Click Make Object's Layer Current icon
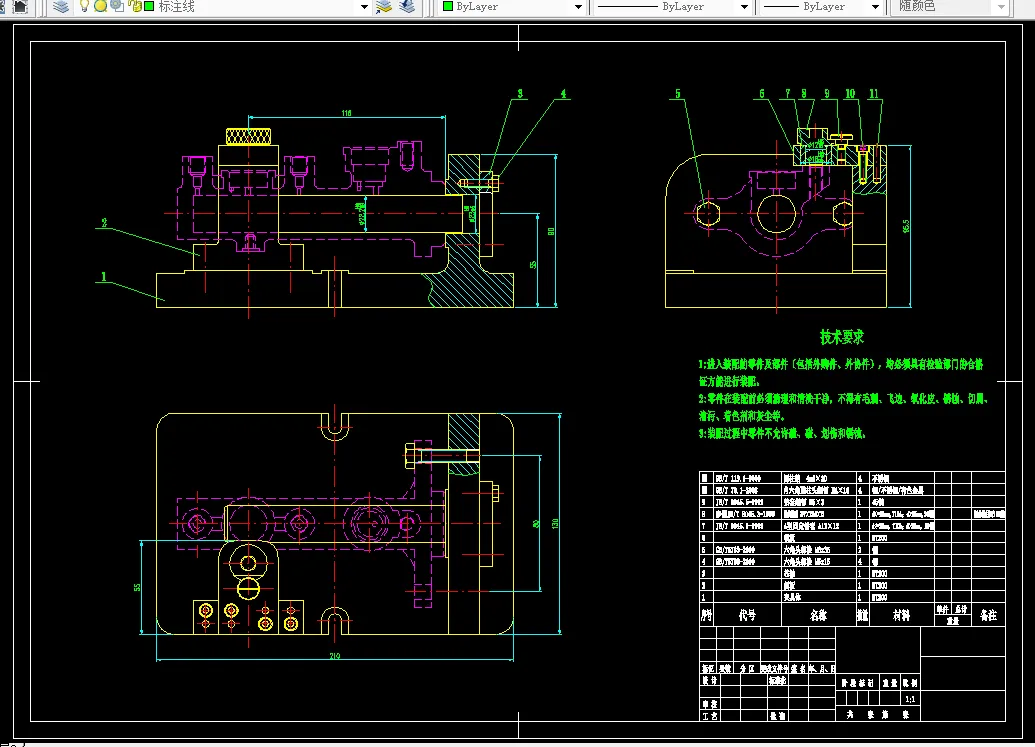Screen dimensions: 1035x747 (384, 7)
